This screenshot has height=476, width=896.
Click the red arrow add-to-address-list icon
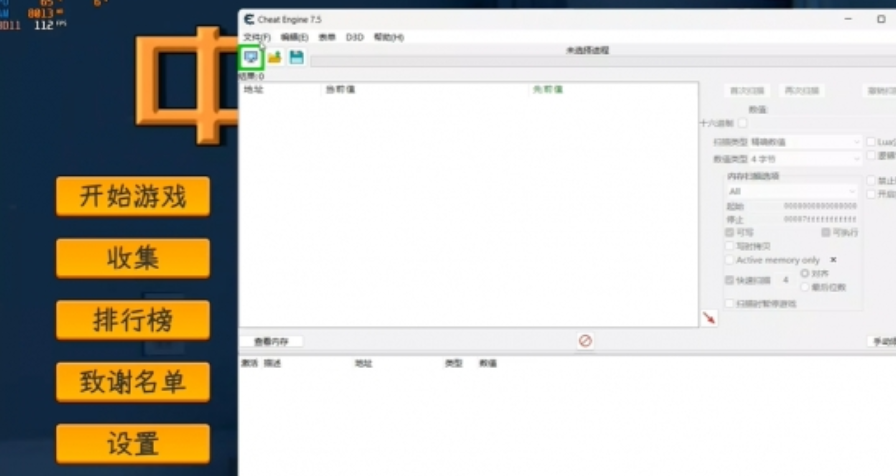(709, 317)
